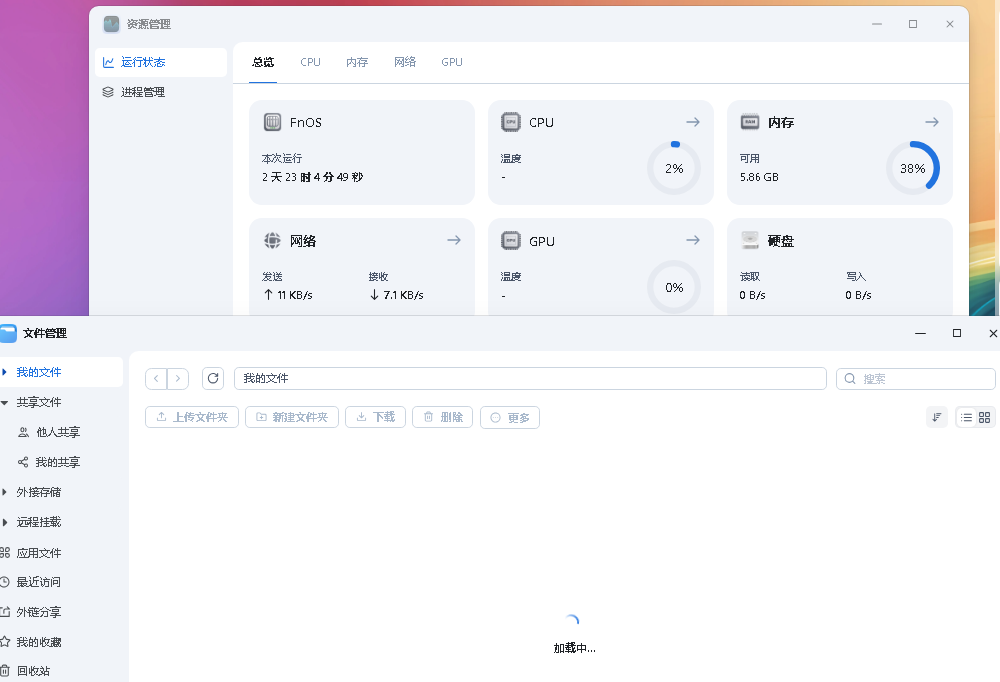
Task: Click the 运行状态 chart icon
Action: [108, 63]
